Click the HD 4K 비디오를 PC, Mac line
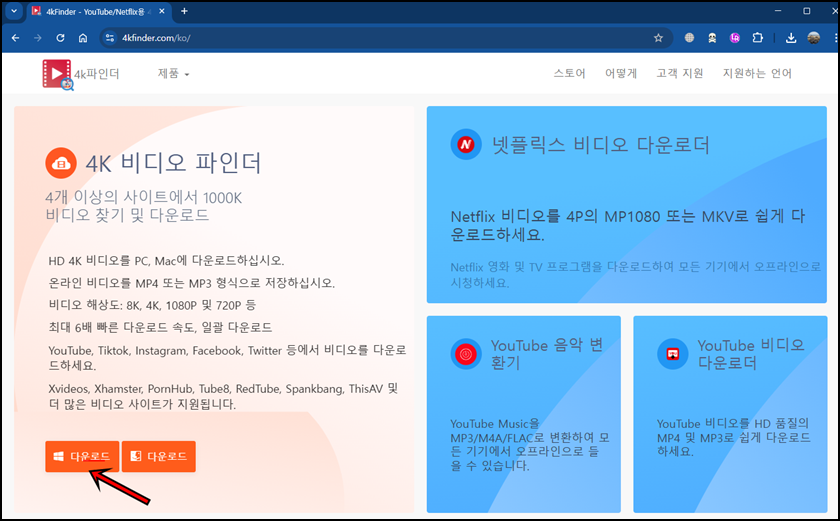Screen dimensions: 840x521 point(166,261)
